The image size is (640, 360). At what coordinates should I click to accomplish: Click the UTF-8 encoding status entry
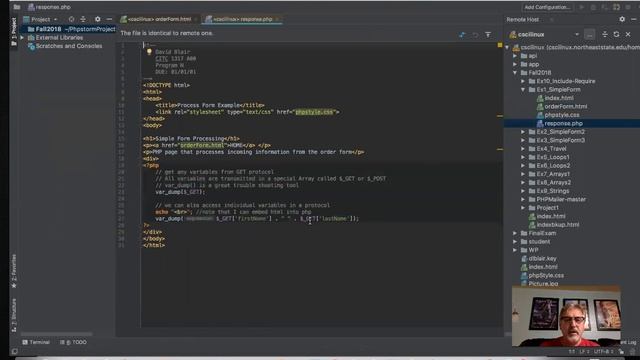[x=603, y=351]
